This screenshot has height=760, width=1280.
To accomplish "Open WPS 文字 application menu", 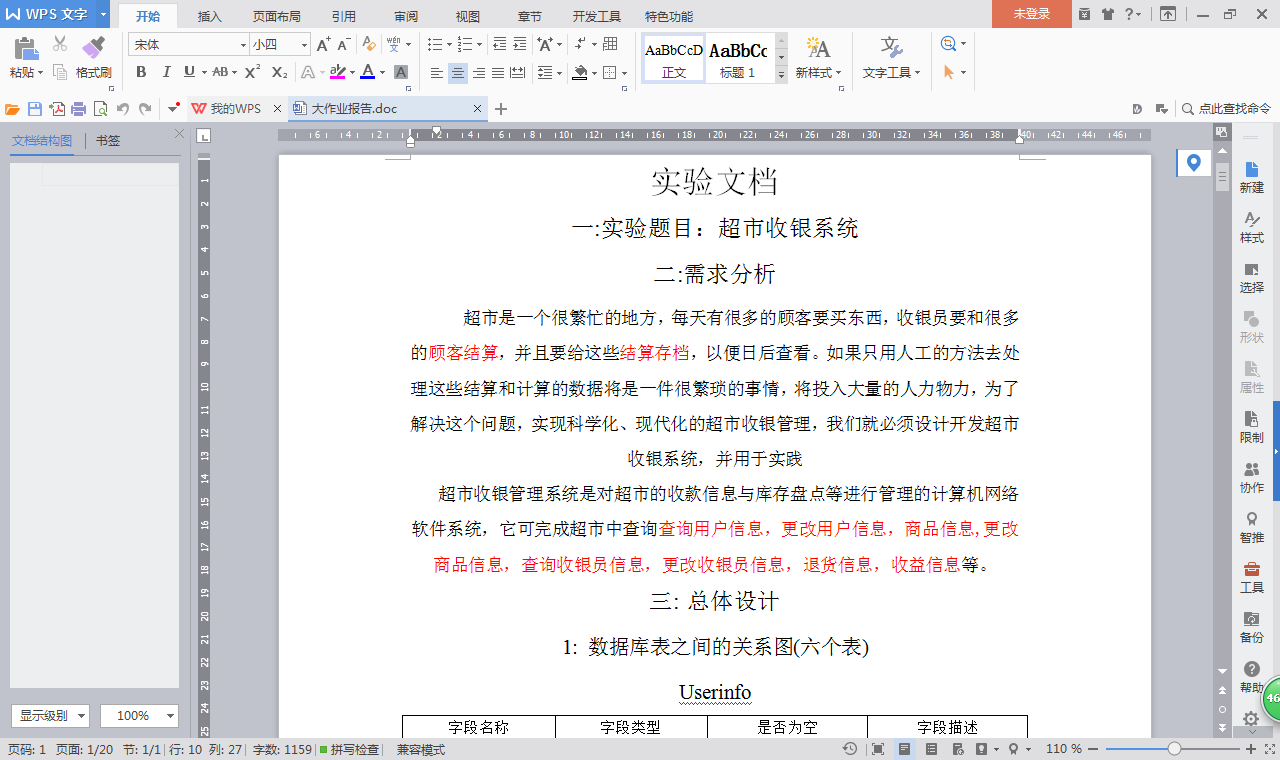I will (55, 14).
